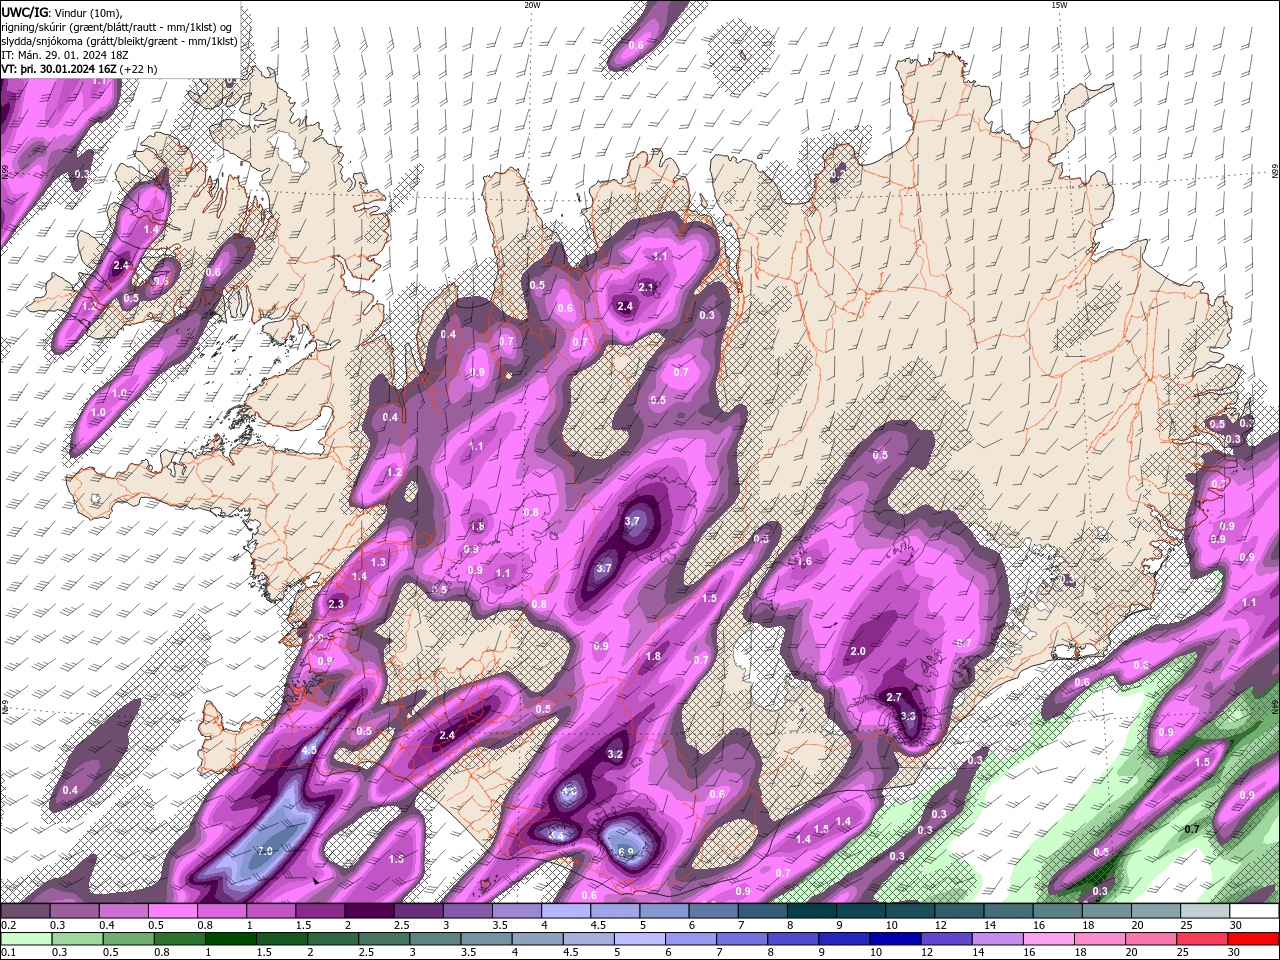Click the 'slydda/snjókoma (grátt/bleikt/grænt' legend line
The width and height of the screenshot is (1280, 960).
coord(119,41)
